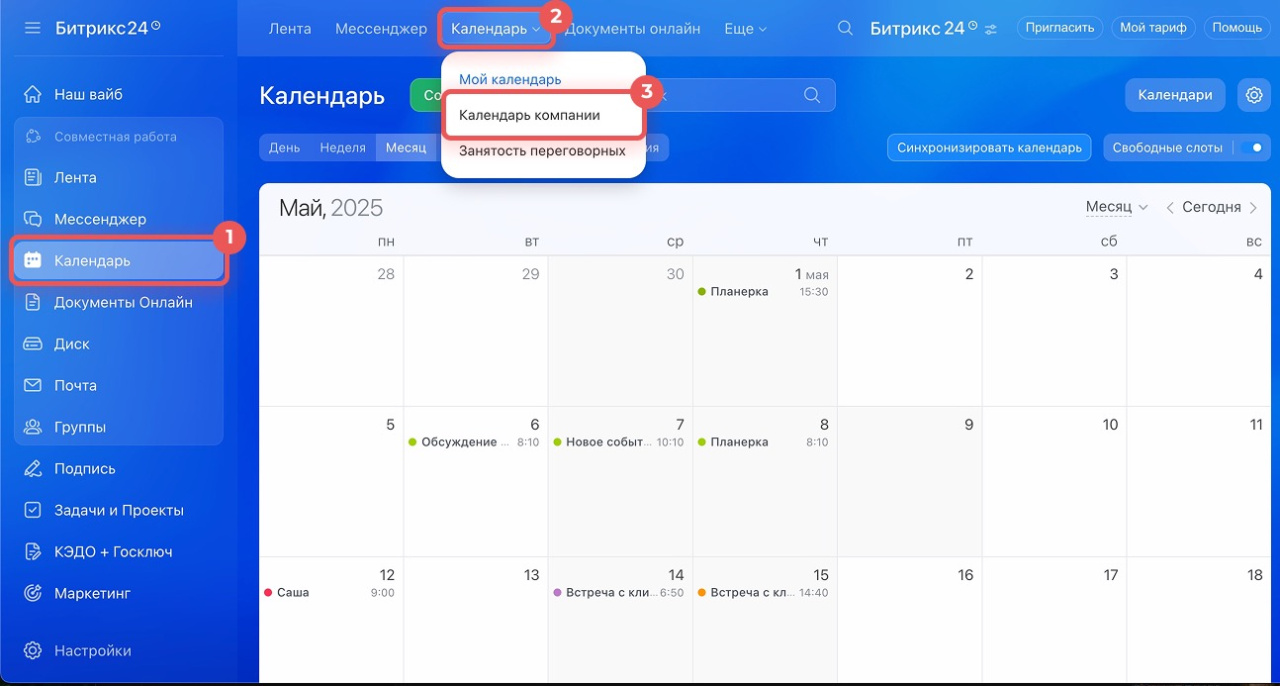Switch to День view tab
This screenshot has height=686, width=1280.
pyautogui.click(x=284, y=148)
